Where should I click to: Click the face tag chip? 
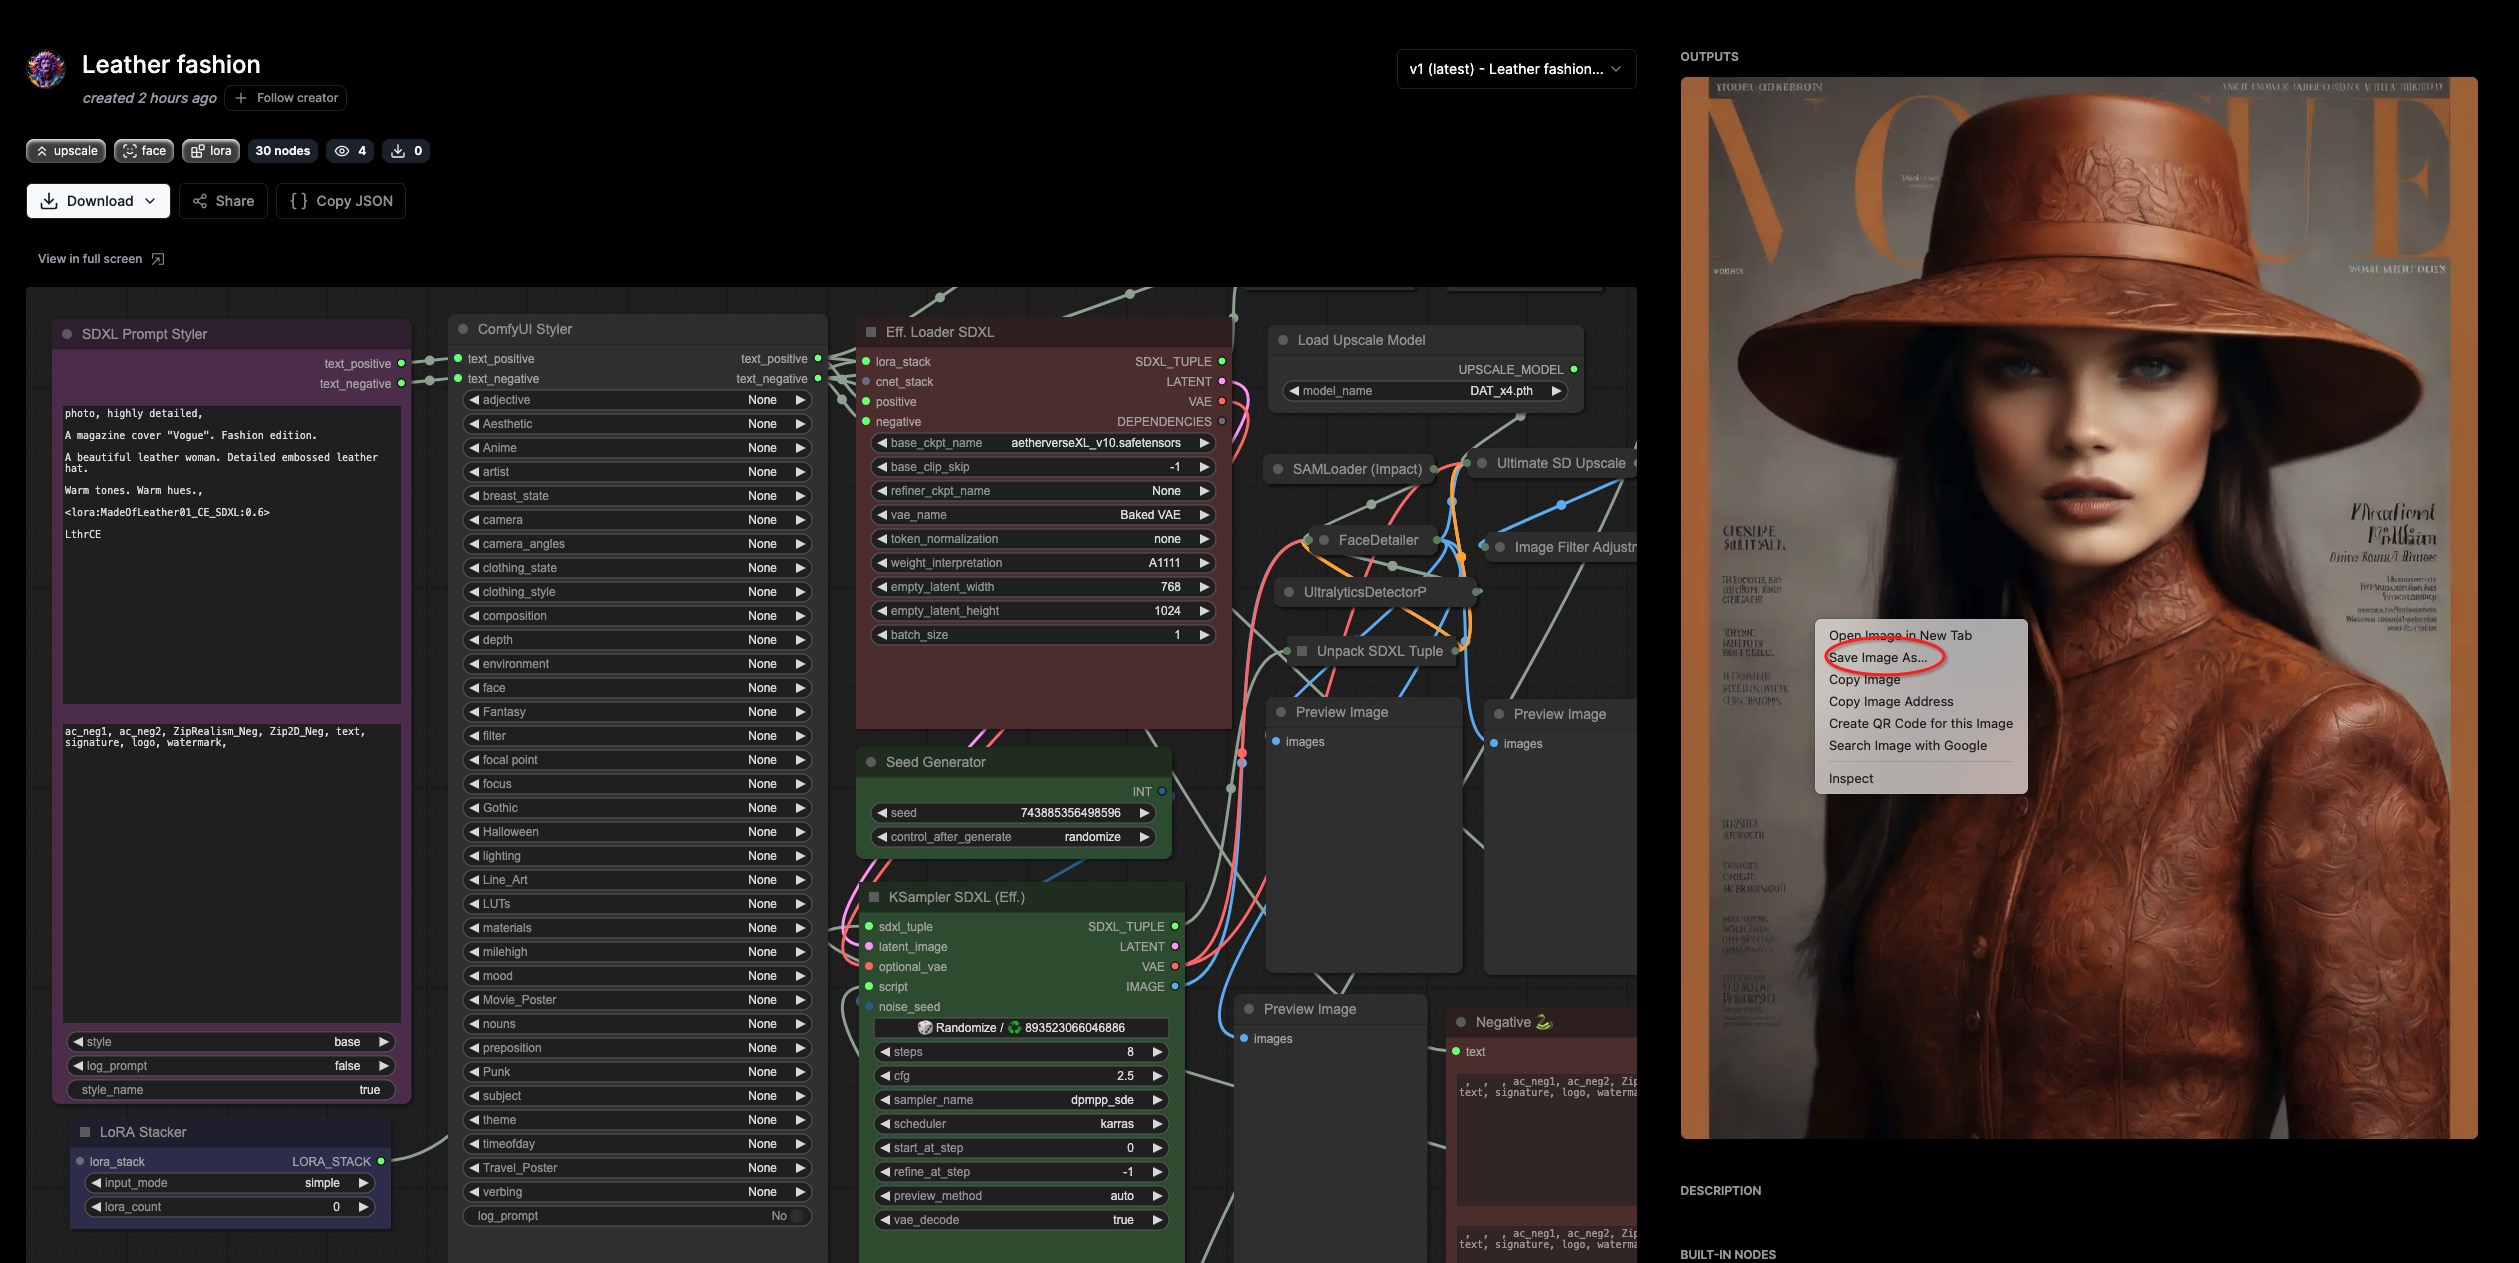pos(144,151)
